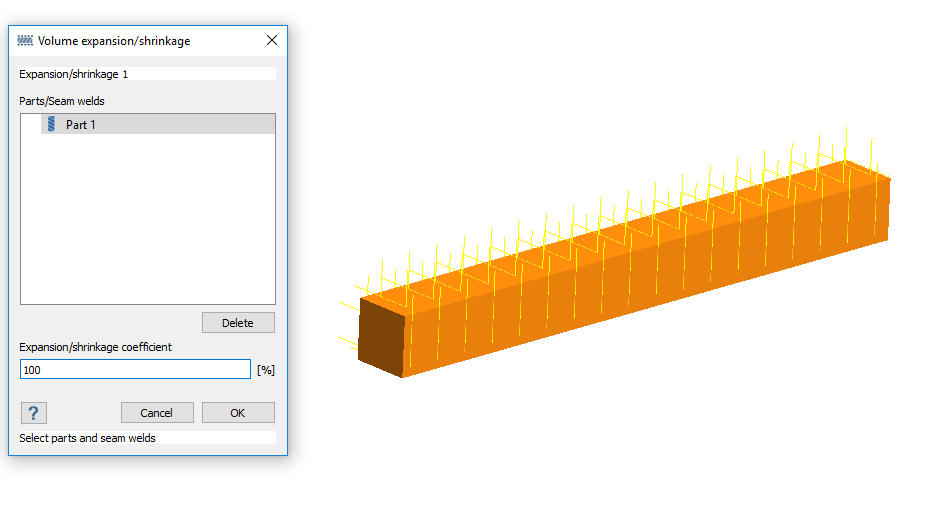Confirm the dialog with OK
Screen dimensions: 950x510
pyautogui.click(x=238, y=413)
